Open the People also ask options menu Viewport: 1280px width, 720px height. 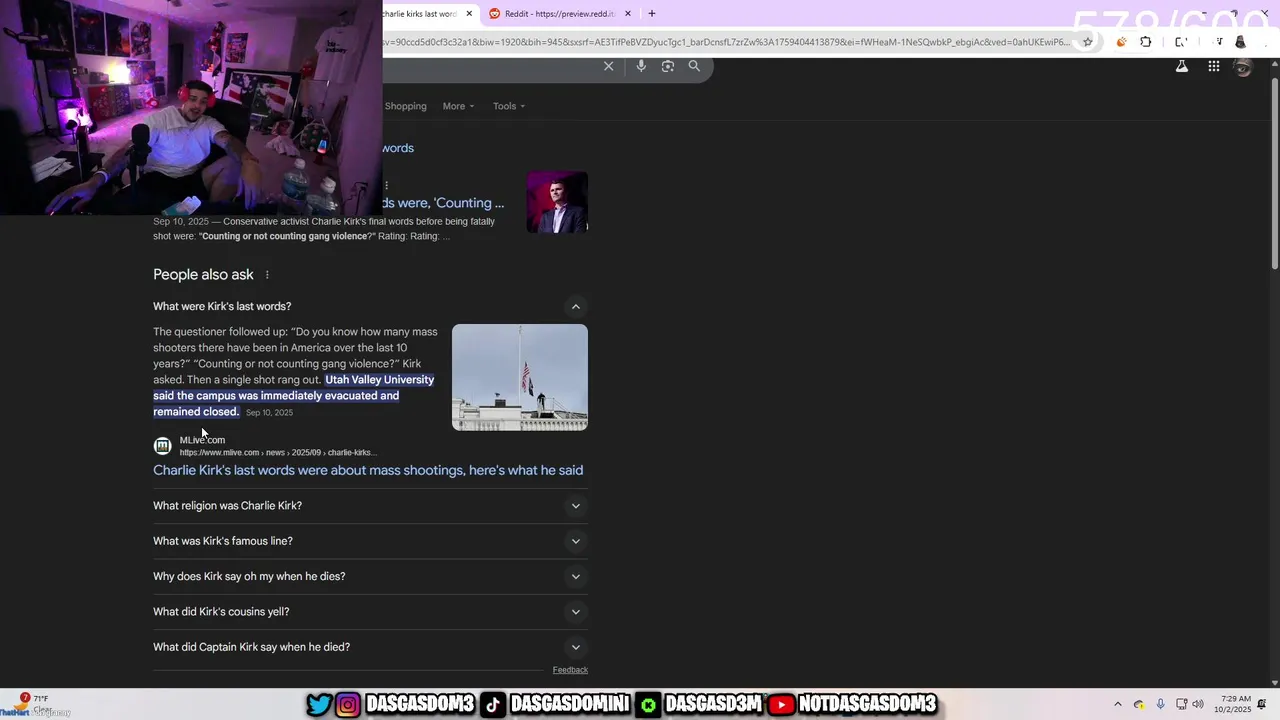pyautogui.click(x=267, y=275)
